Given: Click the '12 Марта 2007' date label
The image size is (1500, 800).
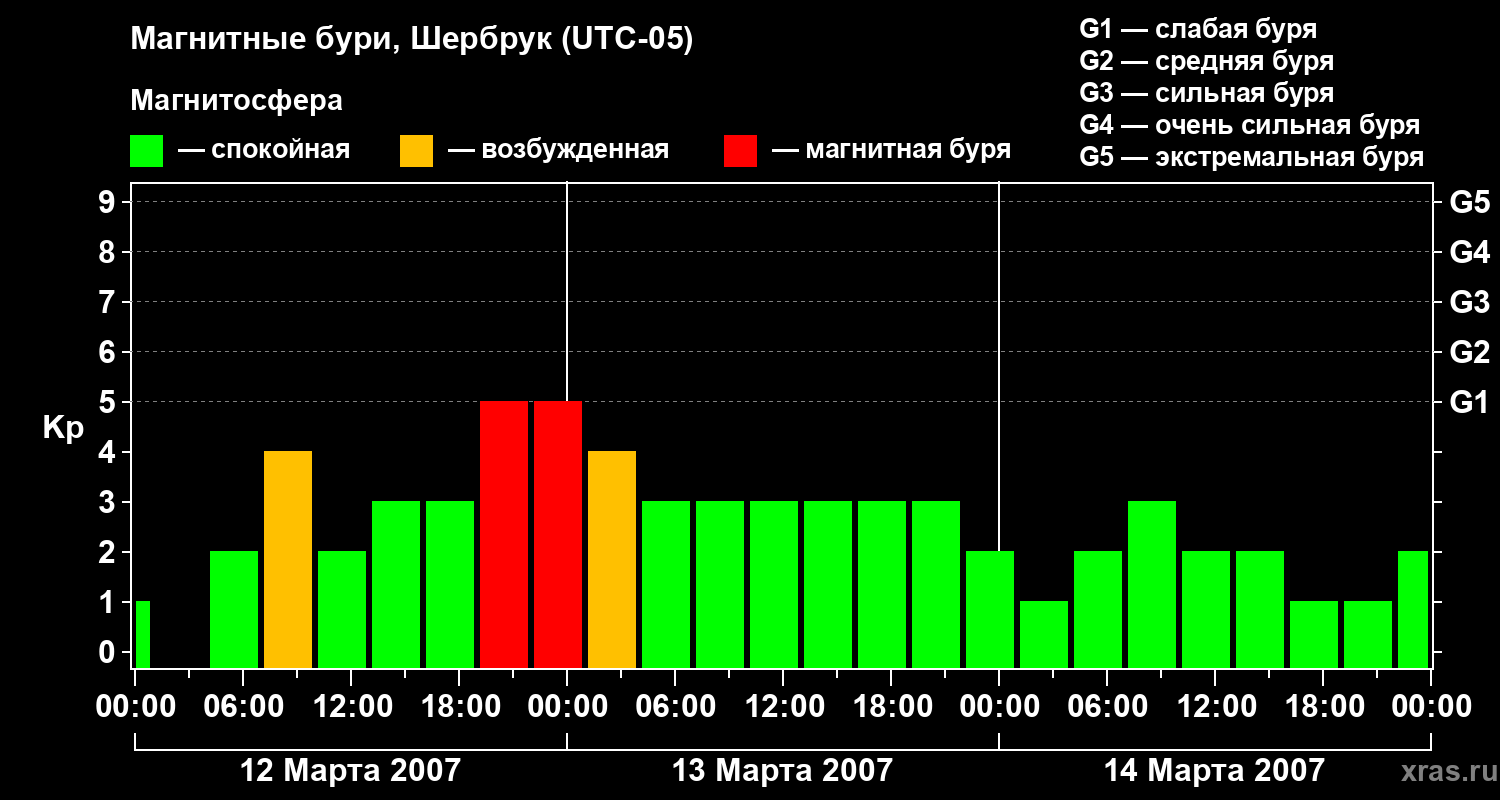Looking at the screenshot, I should (x=351, y=770).
